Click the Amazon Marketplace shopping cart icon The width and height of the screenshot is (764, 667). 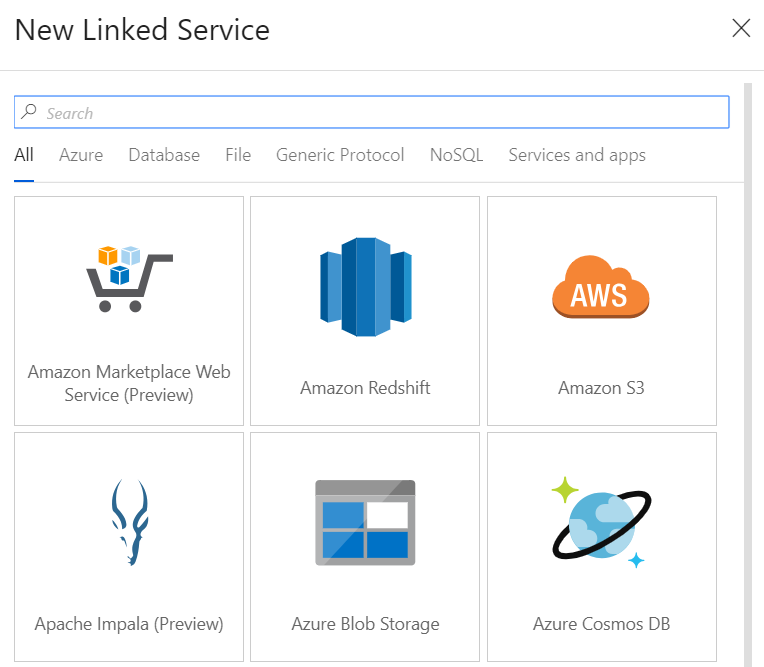(129, 278)
